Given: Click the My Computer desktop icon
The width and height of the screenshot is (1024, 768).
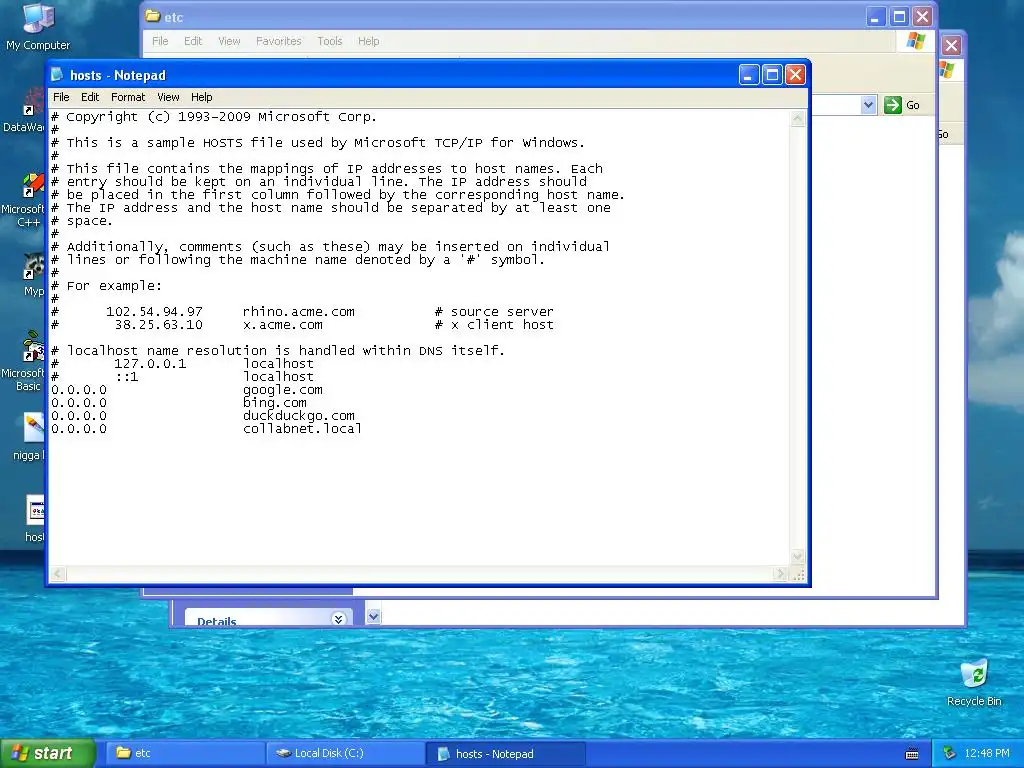Looking at the screenshot, I should 37,18.
